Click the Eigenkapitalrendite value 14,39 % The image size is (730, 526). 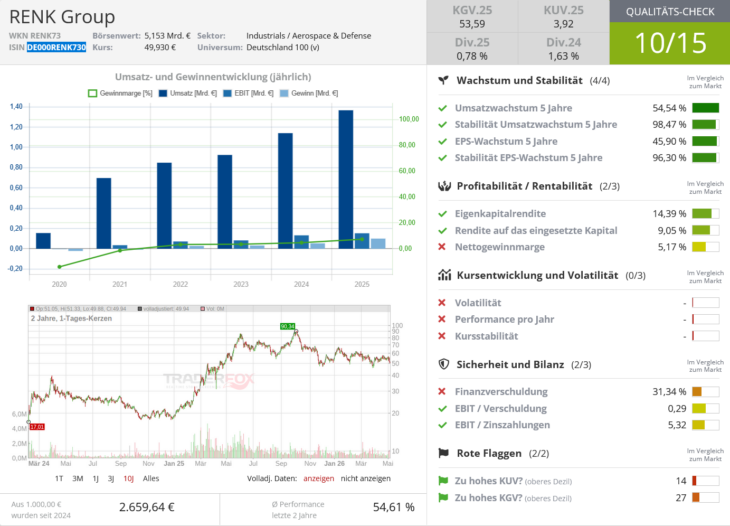click(669, 214)
